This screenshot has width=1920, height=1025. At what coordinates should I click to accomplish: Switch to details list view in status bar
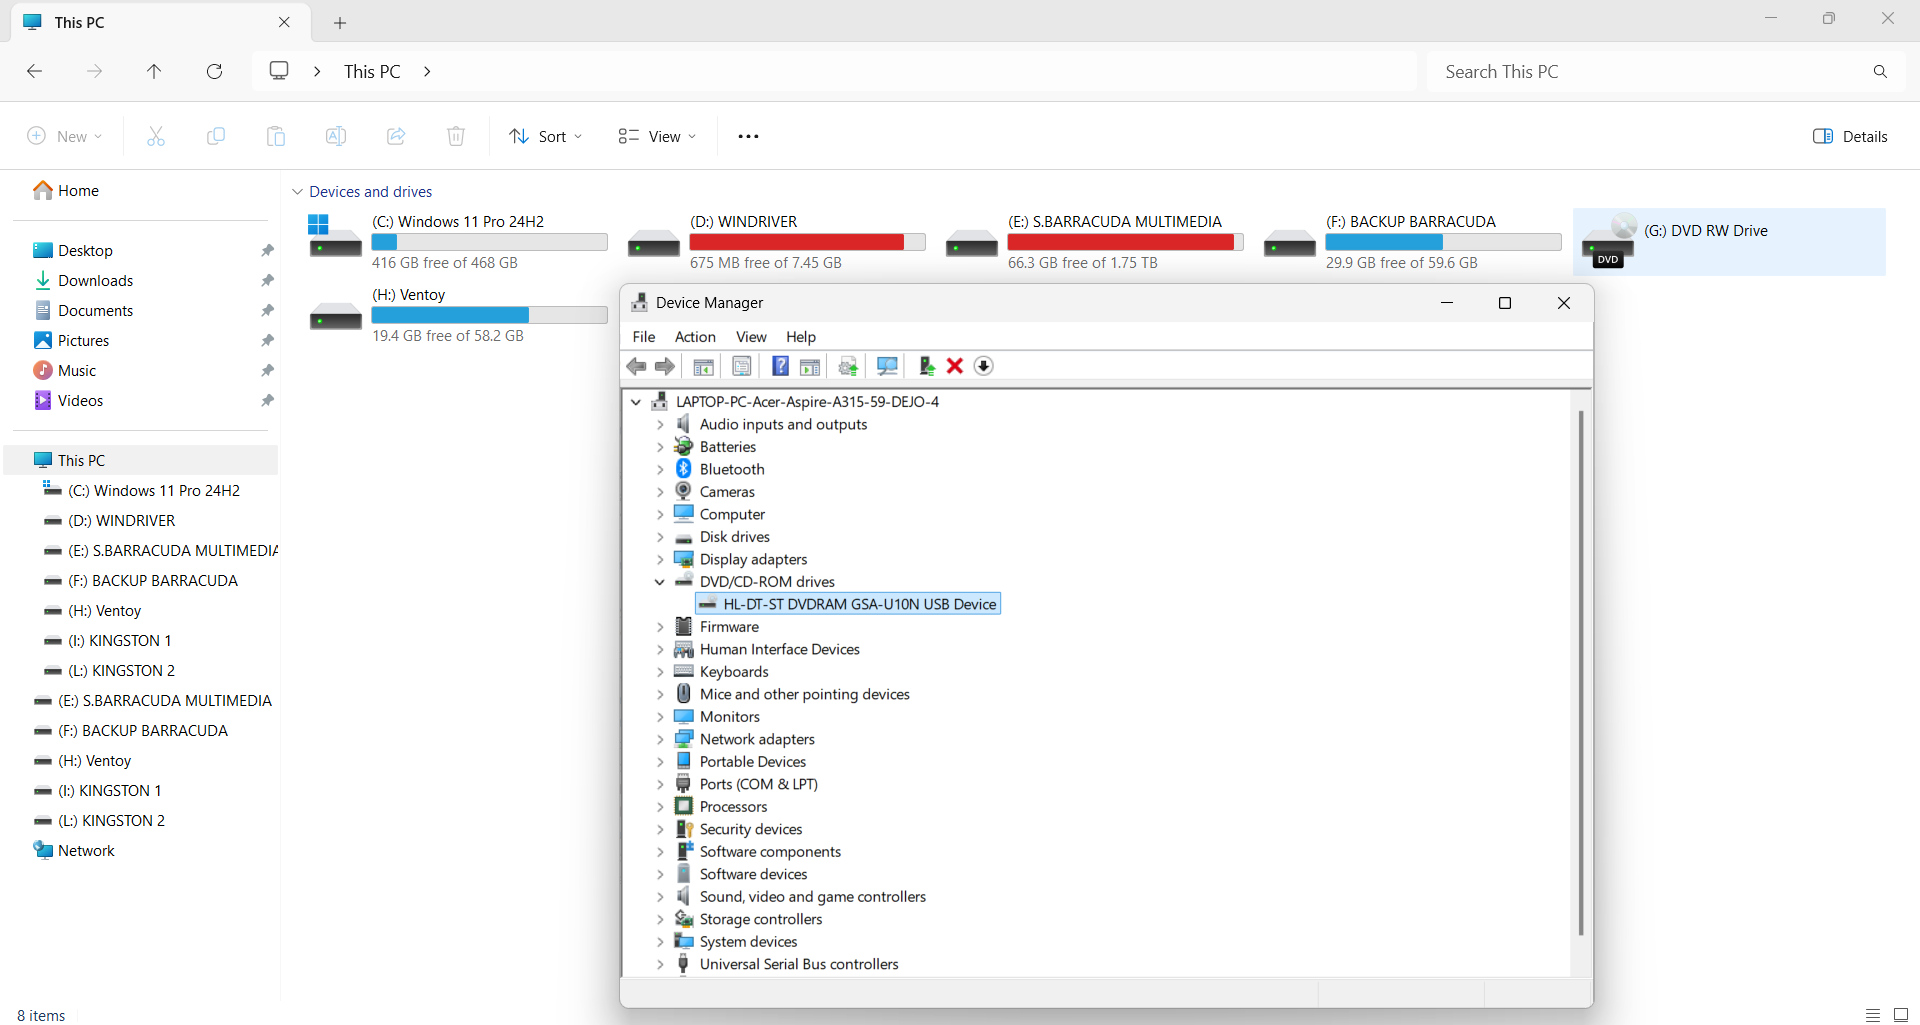point(1873,1015)
